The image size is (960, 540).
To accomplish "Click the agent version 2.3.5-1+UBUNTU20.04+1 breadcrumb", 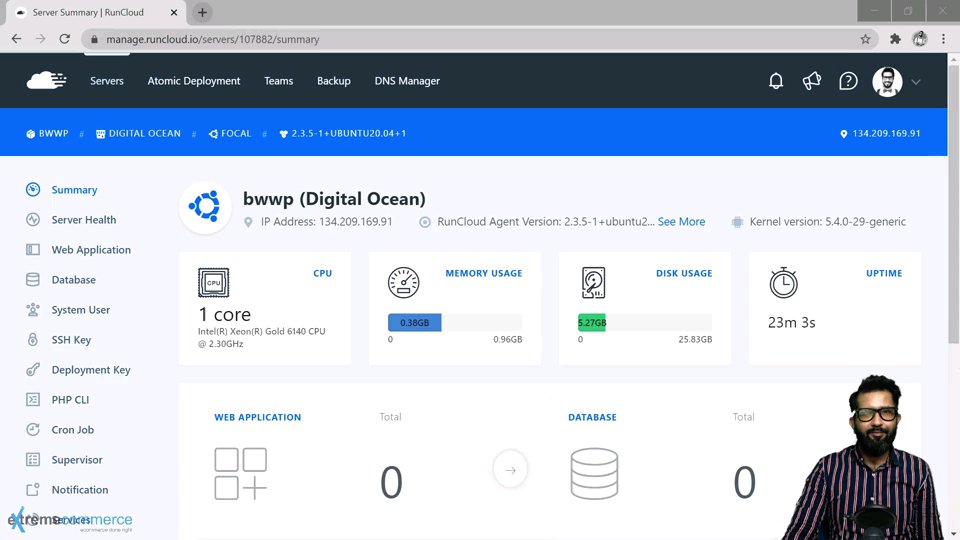I will tap(343, 133).
